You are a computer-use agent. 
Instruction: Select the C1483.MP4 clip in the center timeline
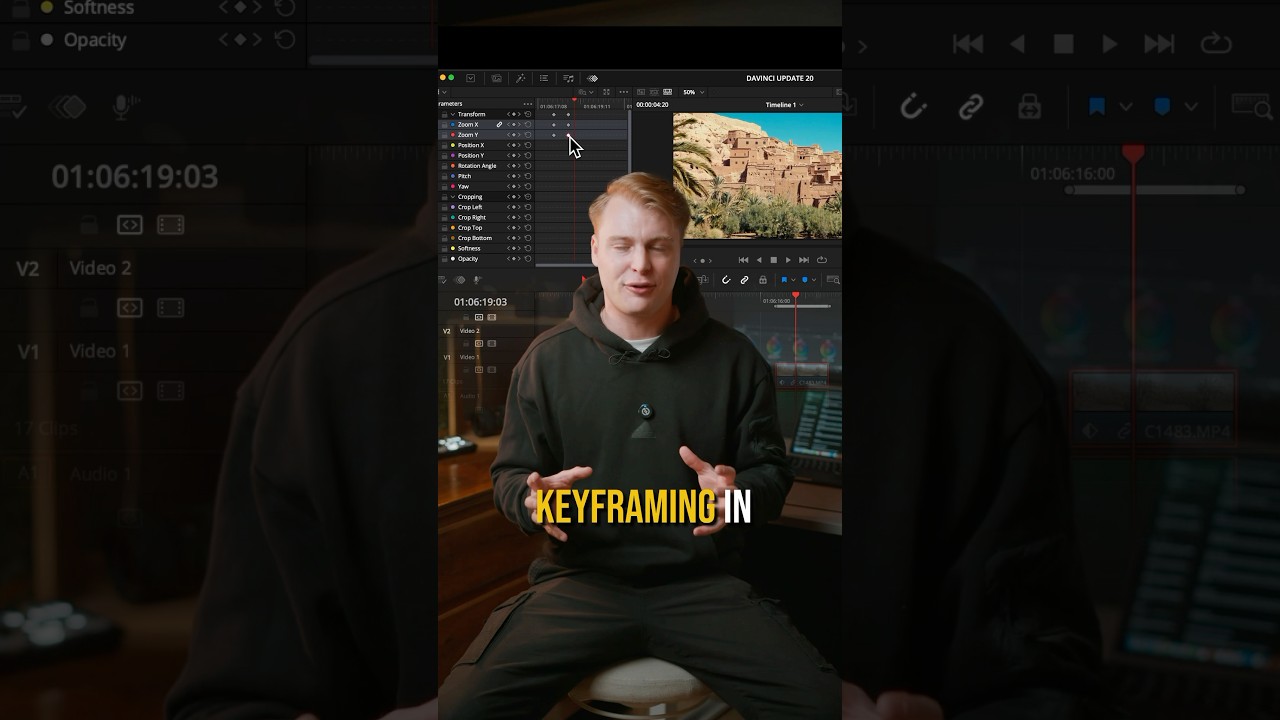(x=802, y=376)
